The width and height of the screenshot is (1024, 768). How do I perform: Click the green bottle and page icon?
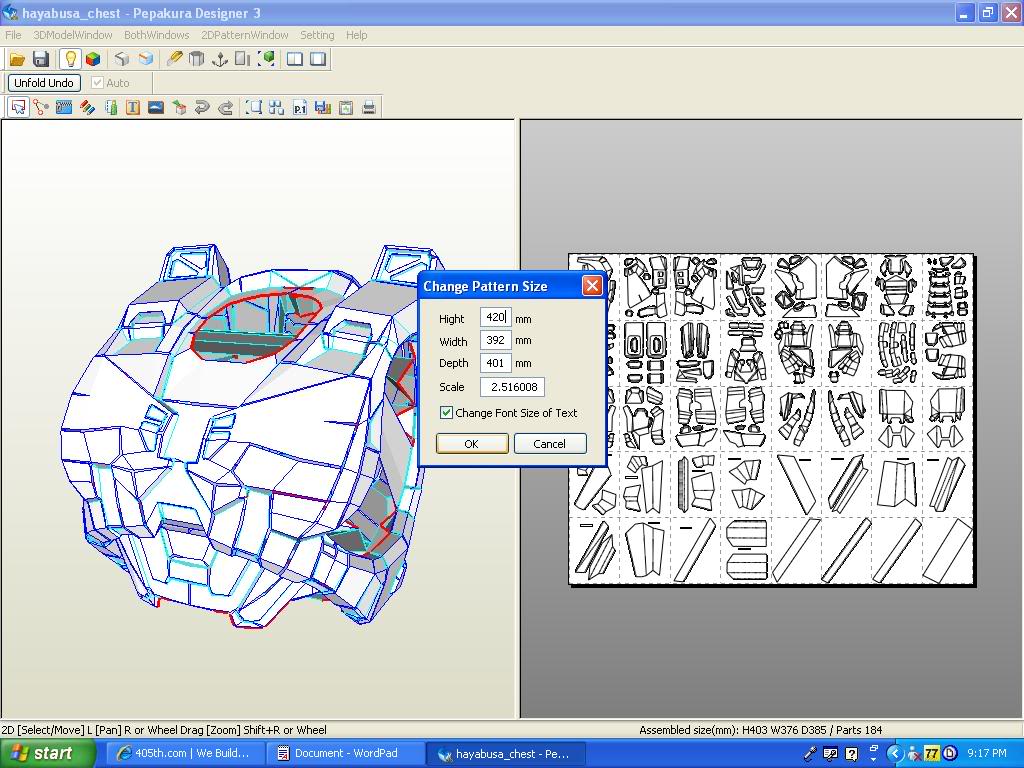point(110,108)
